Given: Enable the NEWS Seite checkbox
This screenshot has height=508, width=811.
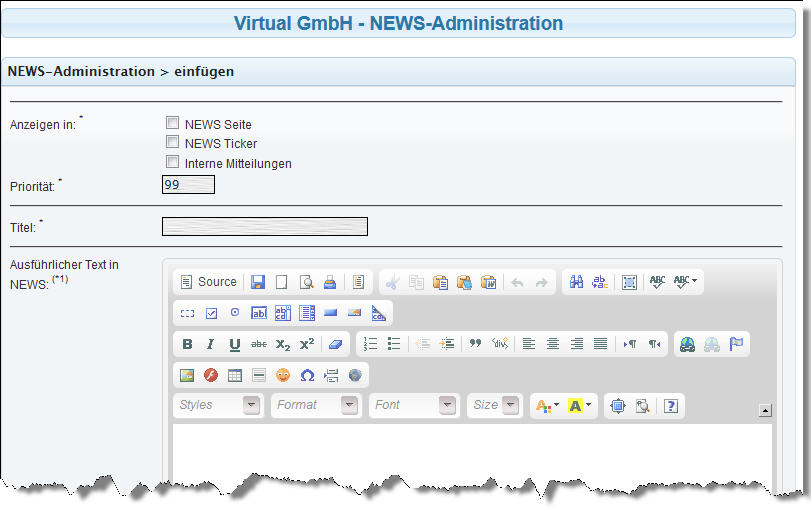Looking at the screenshot, I should point(173,124).
